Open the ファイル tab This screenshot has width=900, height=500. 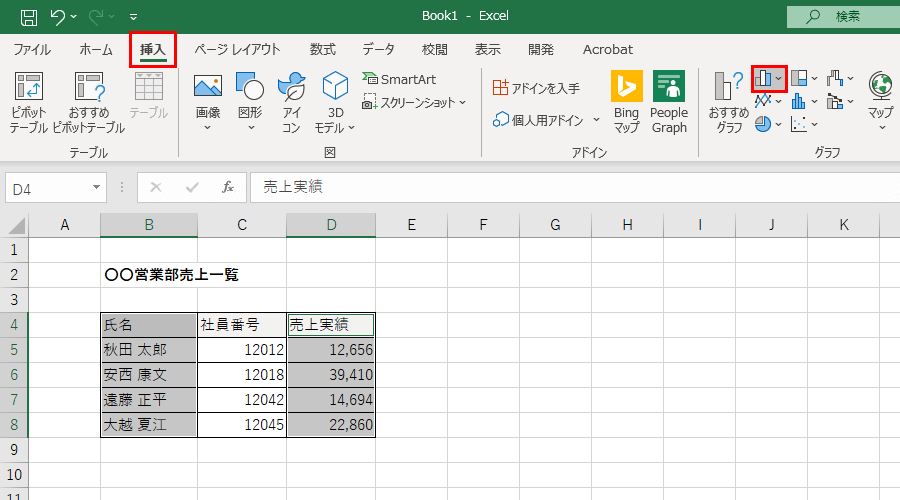click(x=32, y=50)
